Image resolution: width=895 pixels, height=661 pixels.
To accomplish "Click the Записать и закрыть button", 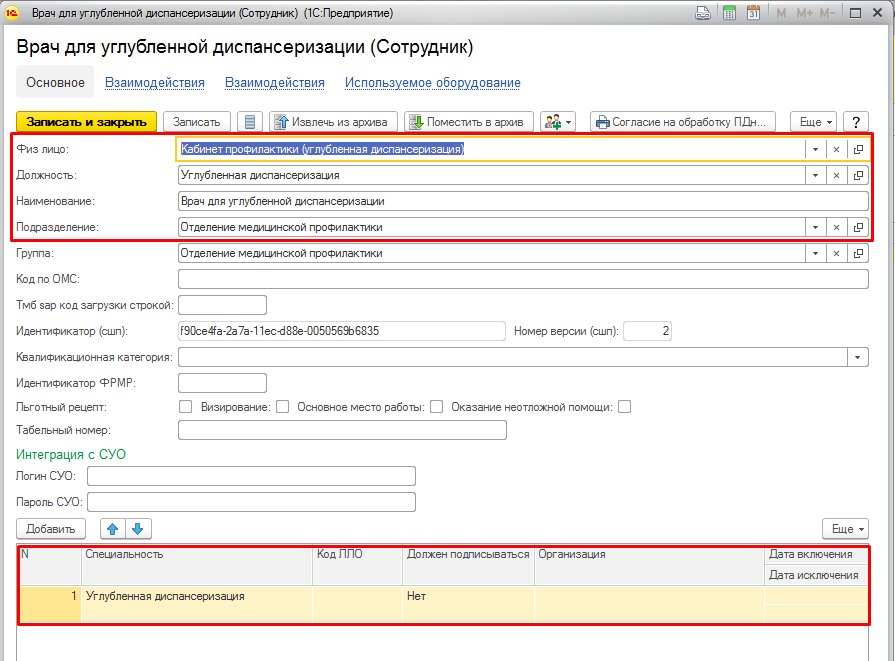I will [x=86, y=122].
